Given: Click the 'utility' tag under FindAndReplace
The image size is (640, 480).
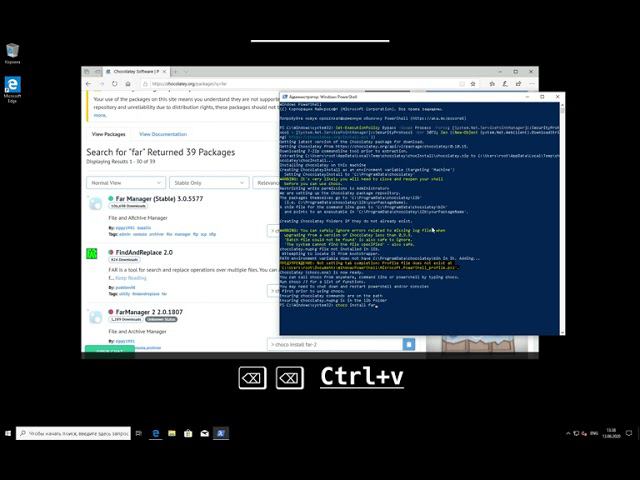Looking at the screenshot, I should pyautogui.click(x=124, y=294).
